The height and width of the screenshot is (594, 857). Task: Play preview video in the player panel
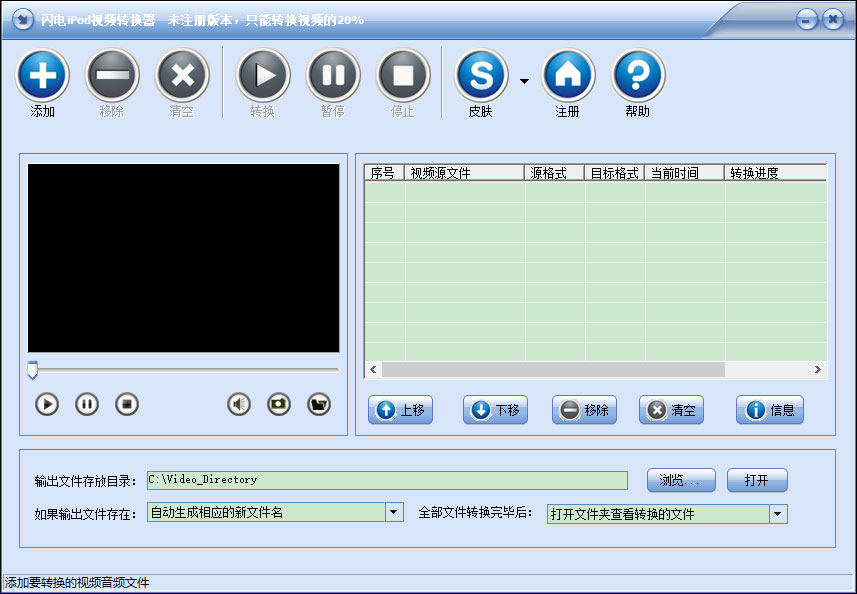pyautogui.click(x=47, y=404)
